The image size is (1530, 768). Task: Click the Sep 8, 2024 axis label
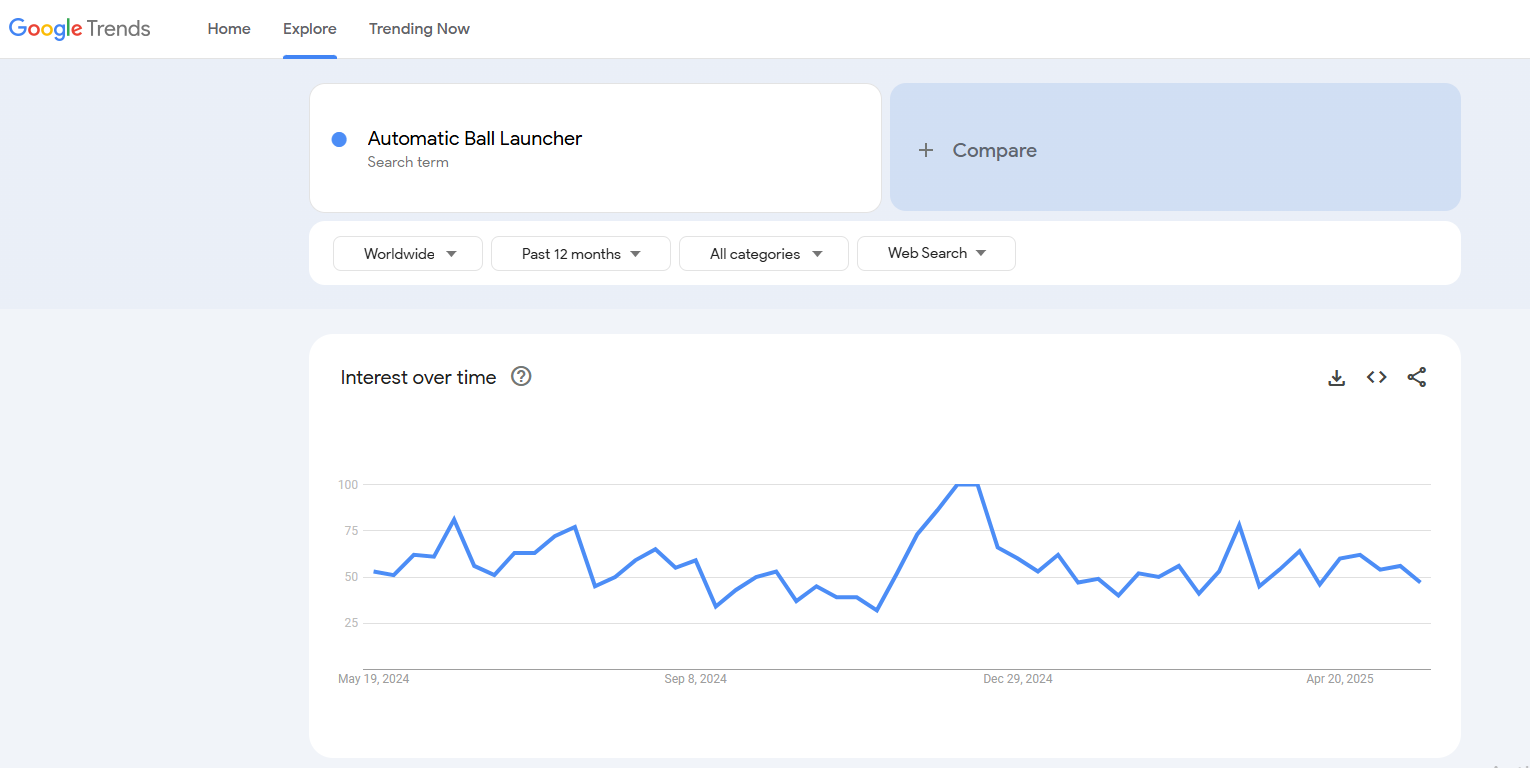tap(696, 679)
